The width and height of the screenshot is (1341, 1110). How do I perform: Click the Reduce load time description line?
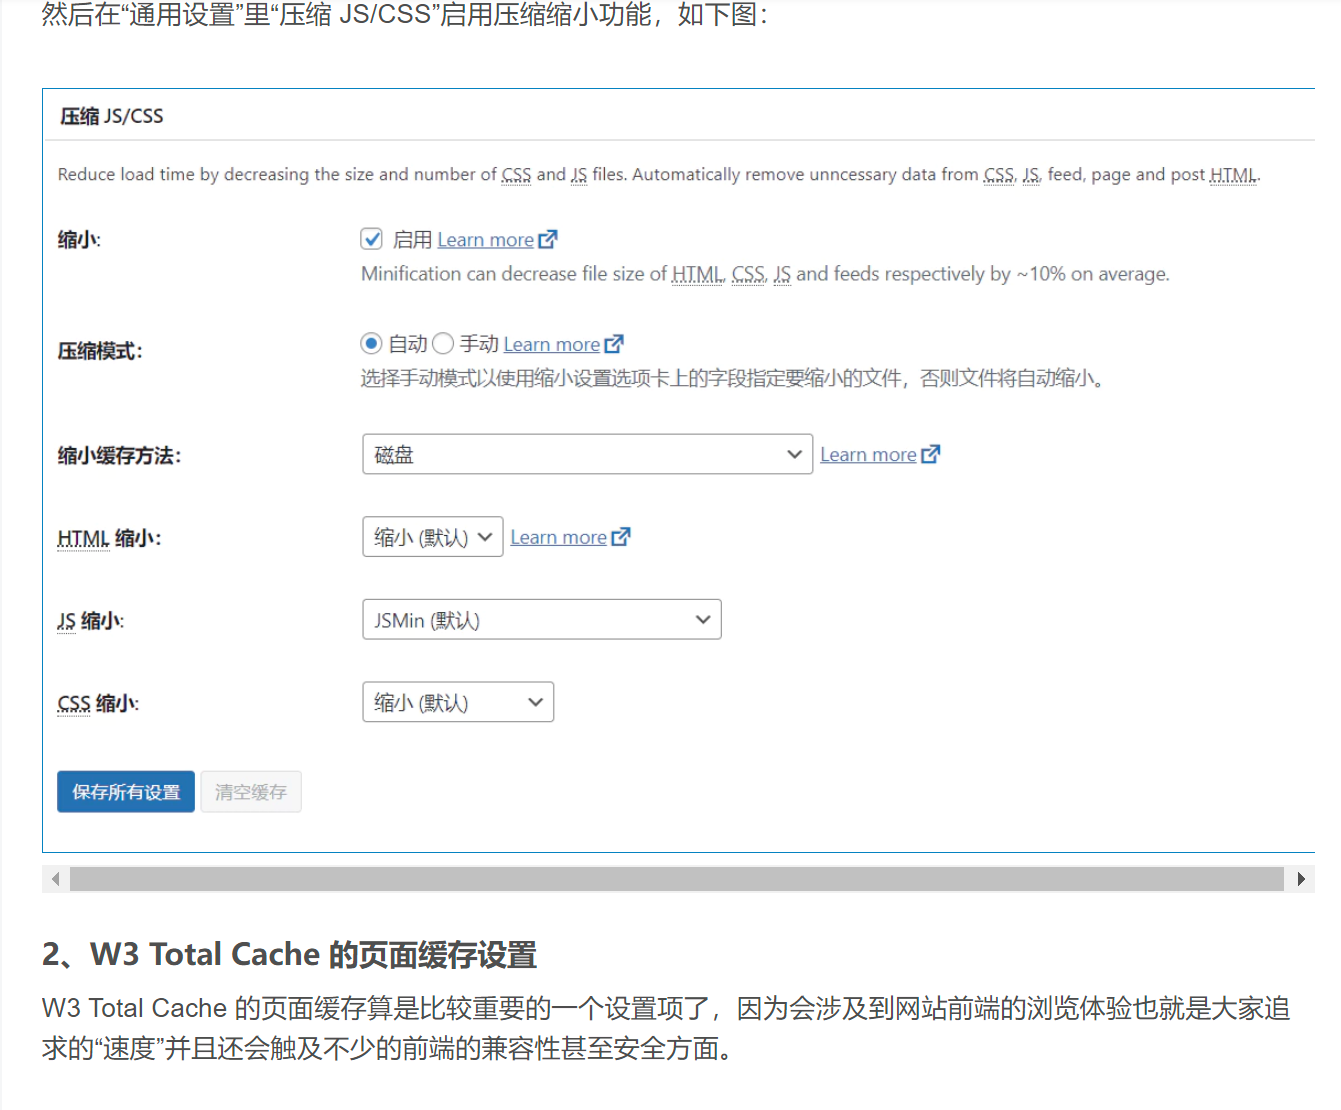click(659, 175)
